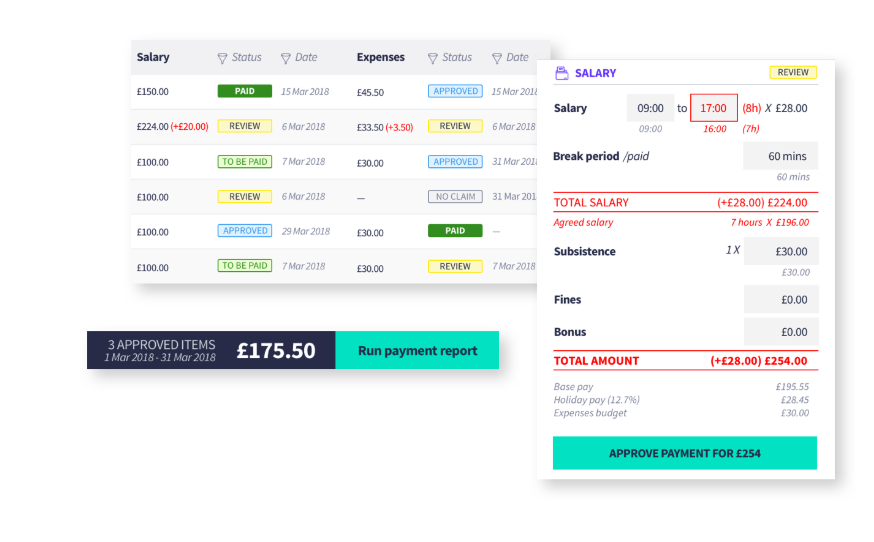Viewport: 874px width, 542px height.
Task: Click the expenses Date filter funnel icon
Action: [497, 58]
